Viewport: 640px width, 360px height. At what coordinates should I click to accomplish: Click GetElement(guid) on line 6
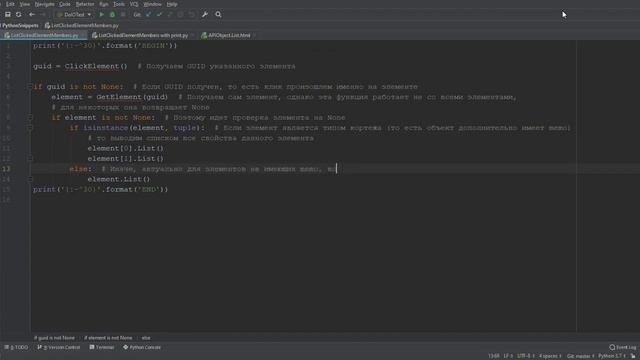tap(132, 97)
